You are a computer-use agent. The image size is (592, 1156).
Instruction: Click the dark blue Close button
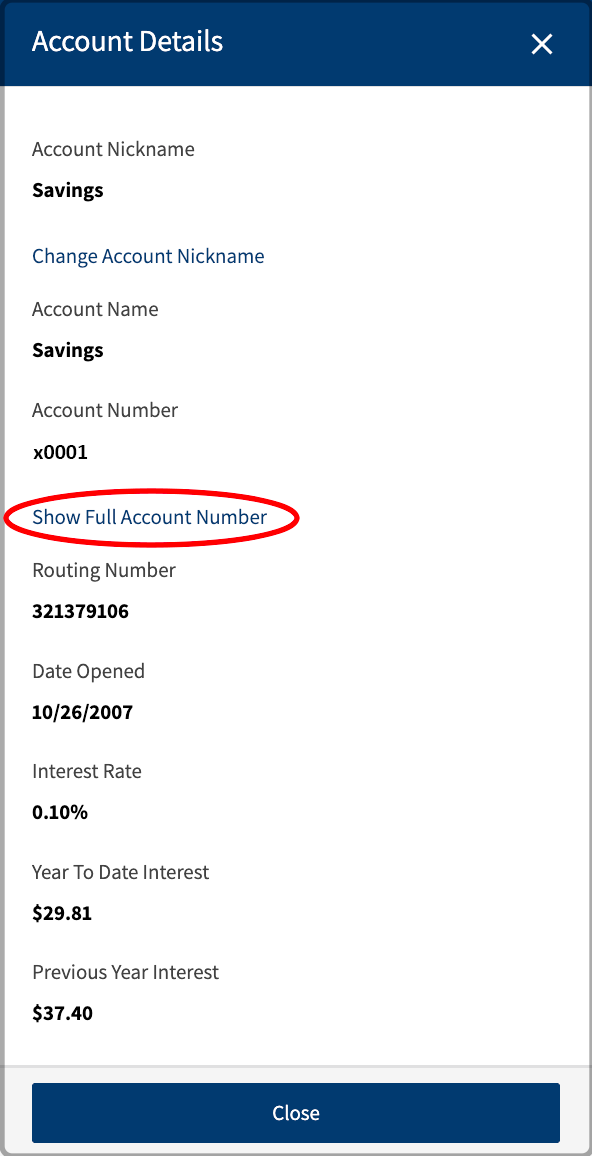tap(296, 1112)
